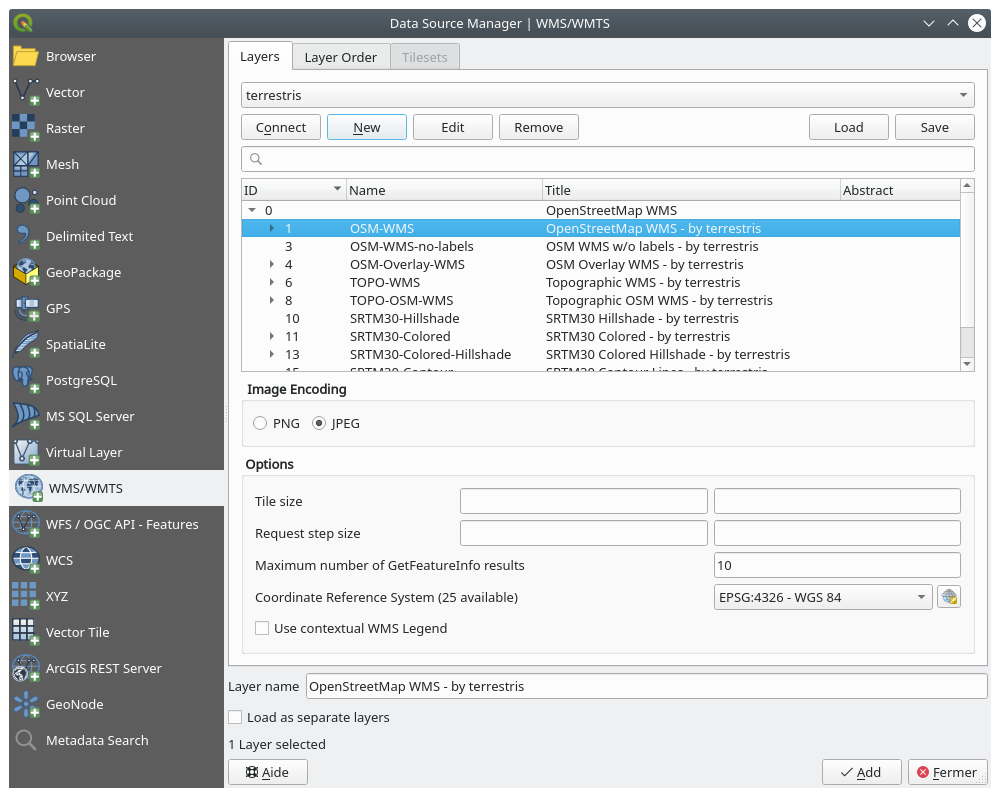This screenshot has width=1000, height=810.
Task: Open the PostgreSQL data source icon
Action: pyautogui.click(x=26, y=380)
